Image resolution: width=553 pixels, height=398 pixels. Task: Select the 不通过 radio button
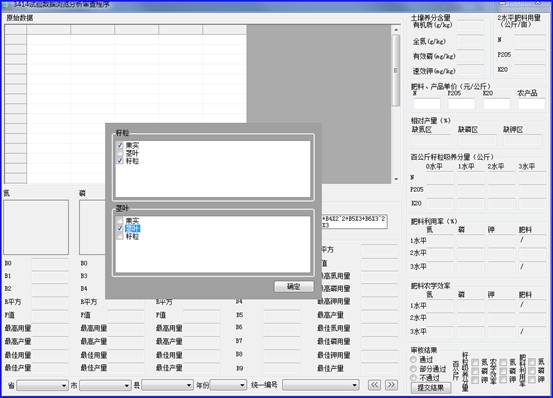(x=413, y=378)
